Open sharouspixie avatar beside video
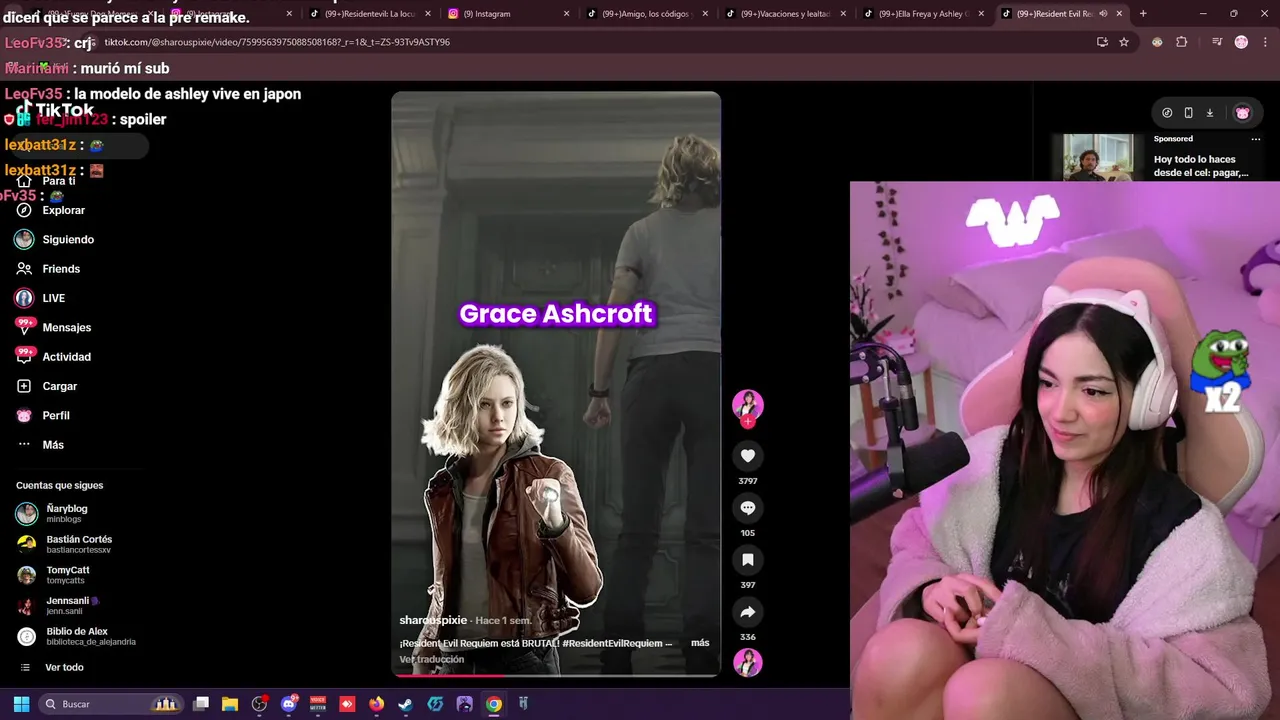Screen dimensions: 1280x720 (x=747, y=404)
